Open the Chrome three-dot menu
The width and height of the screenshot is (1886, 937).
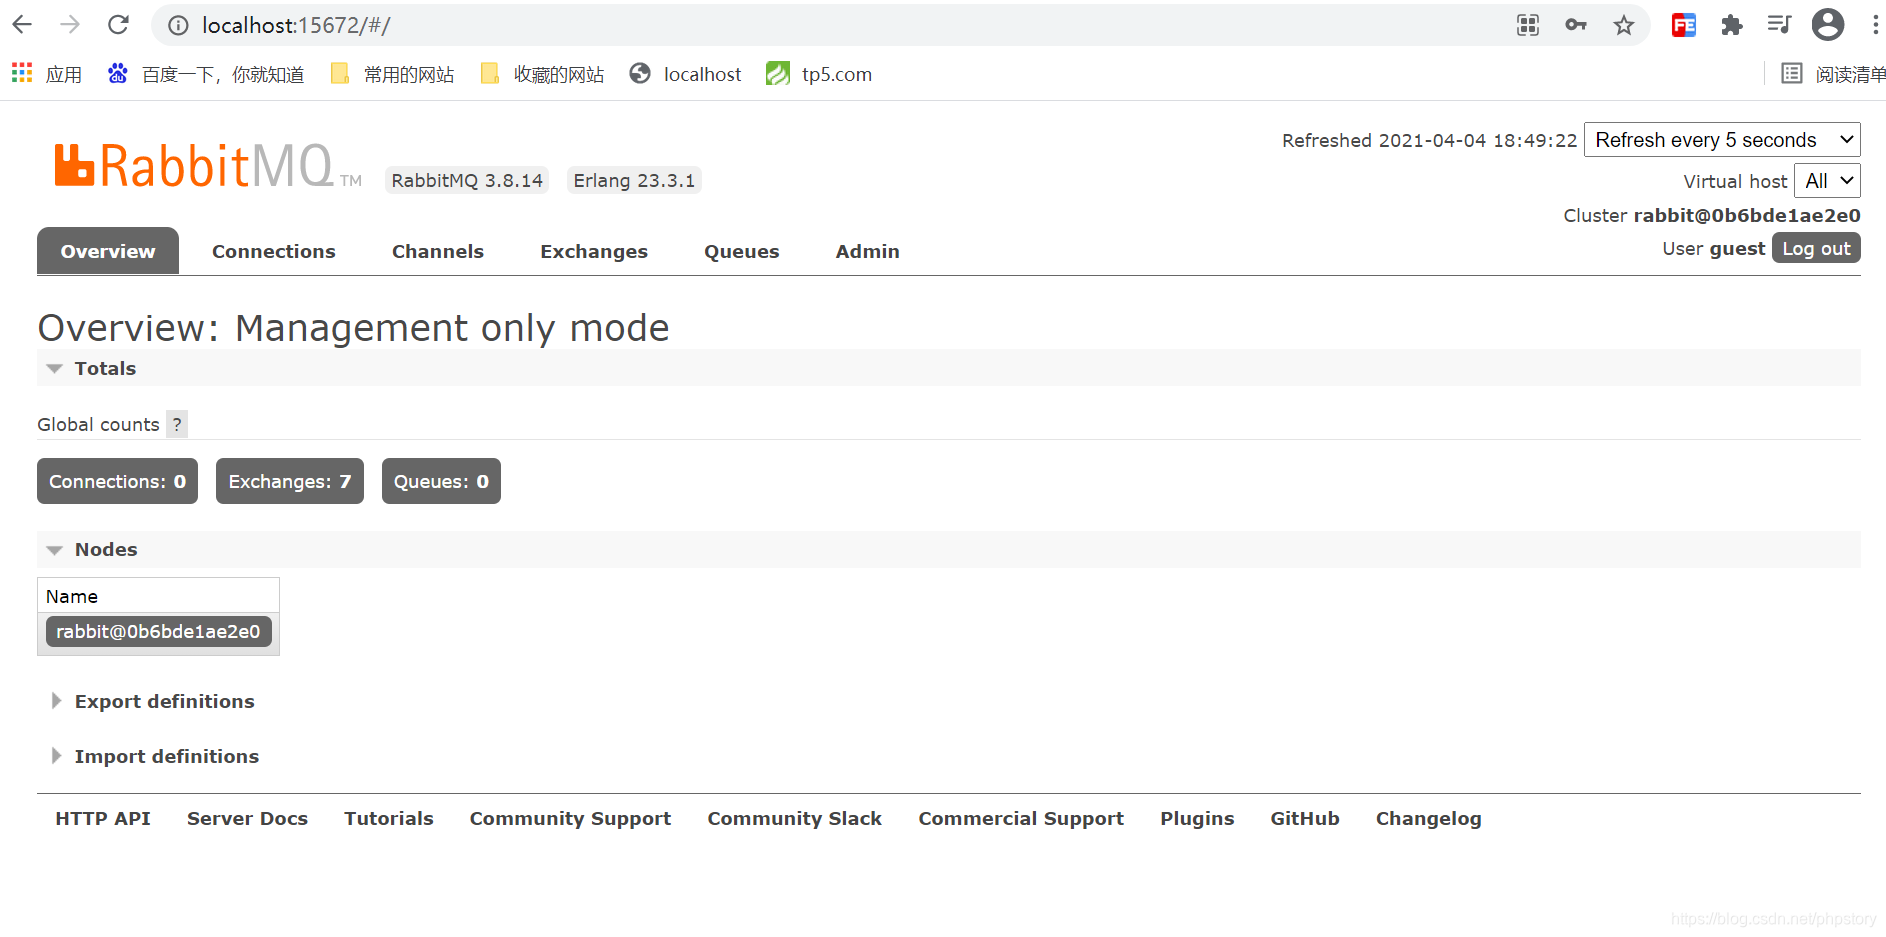(1875, 25)
